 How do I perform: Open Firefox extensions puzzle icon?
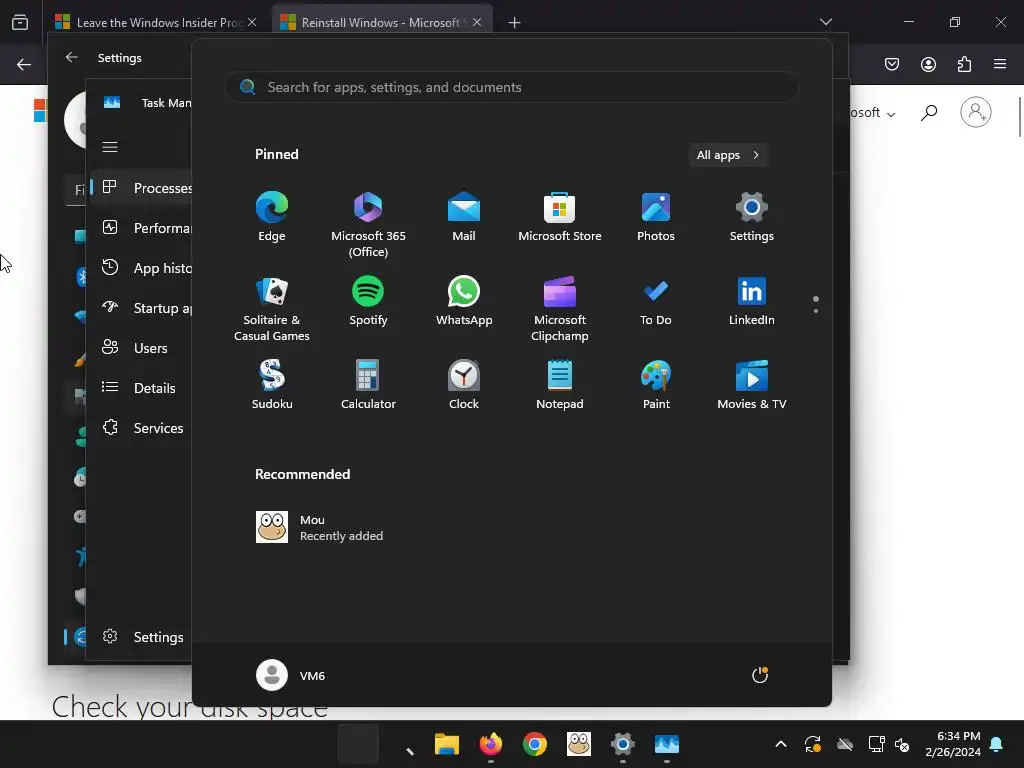point(964,64)
